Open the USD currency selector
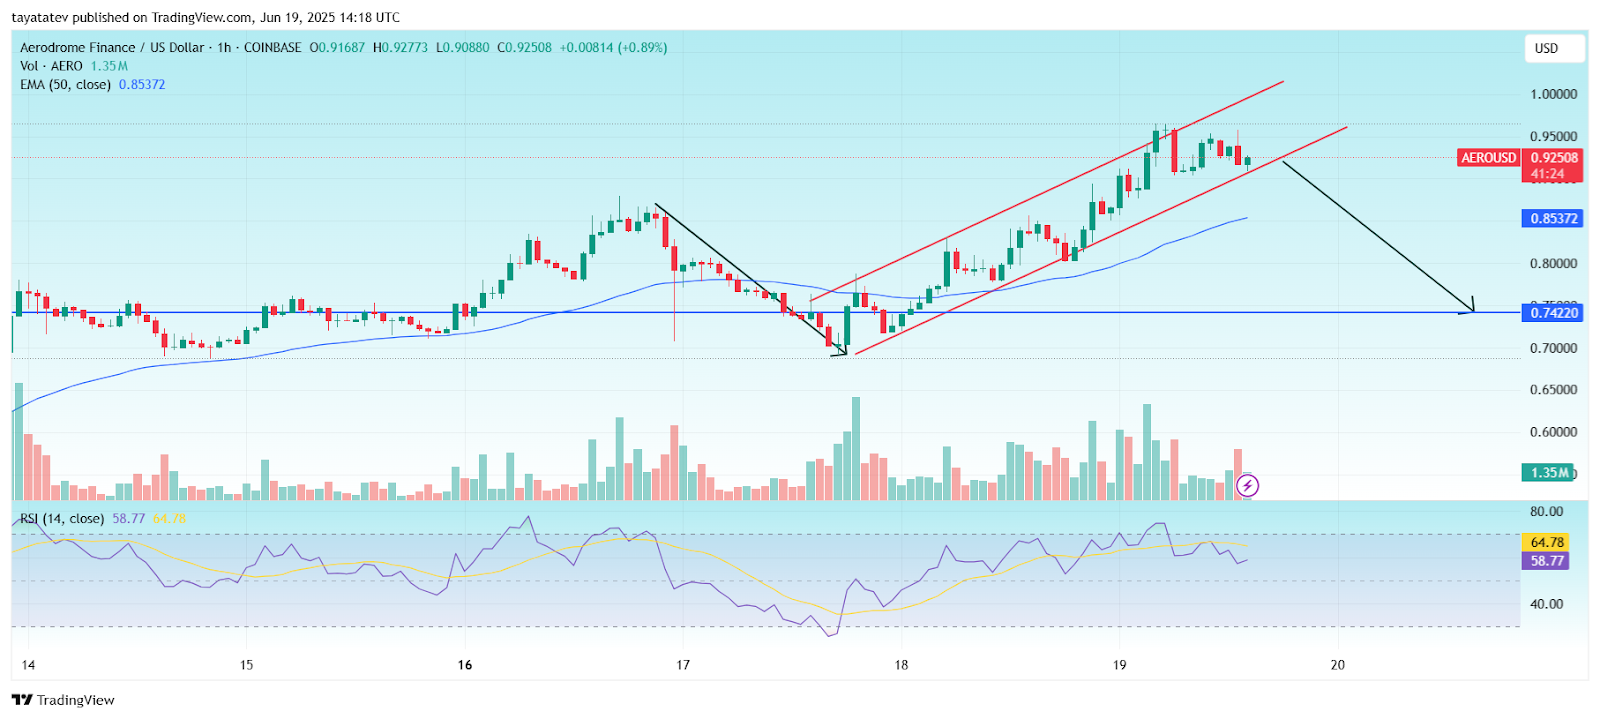Image resolution: width=1600 pixels, height=719 pixels. pos(1554,48)
